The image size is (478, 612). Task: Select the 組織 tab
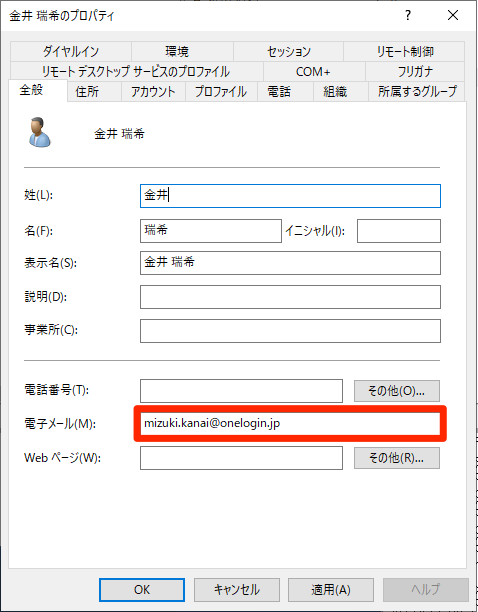click(341, 92)
